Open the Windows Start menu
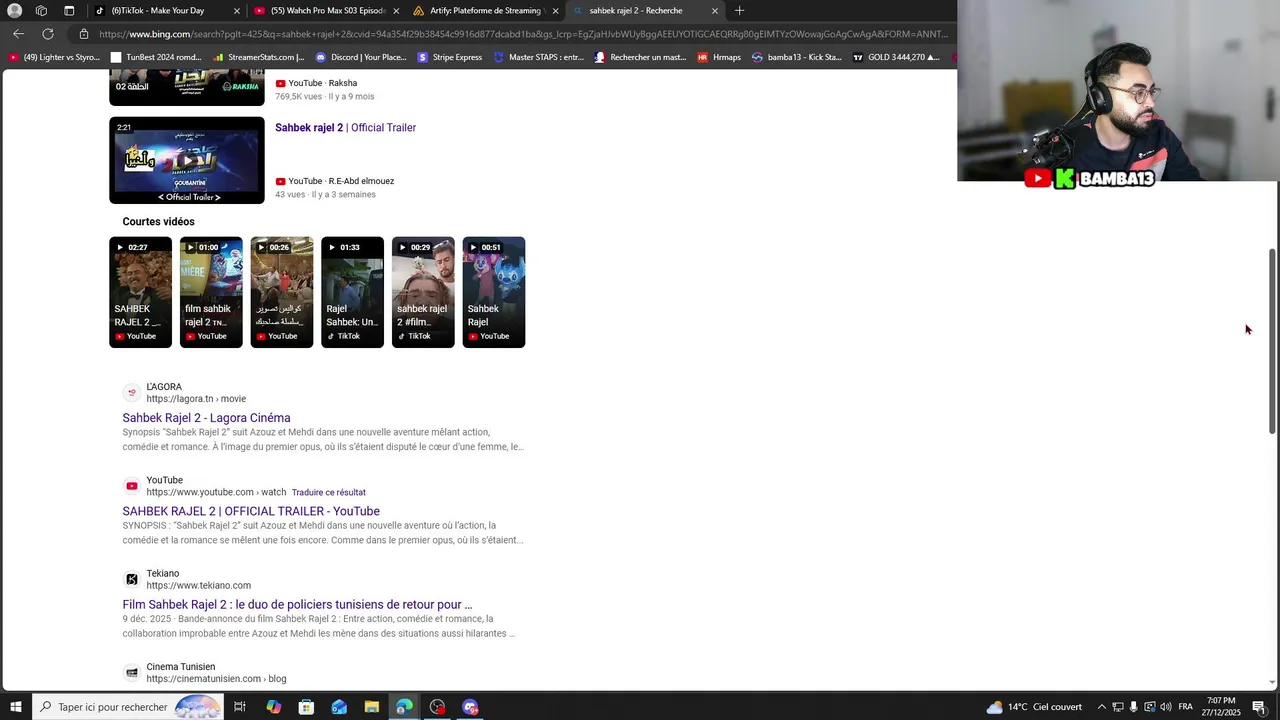 point(15,707)
